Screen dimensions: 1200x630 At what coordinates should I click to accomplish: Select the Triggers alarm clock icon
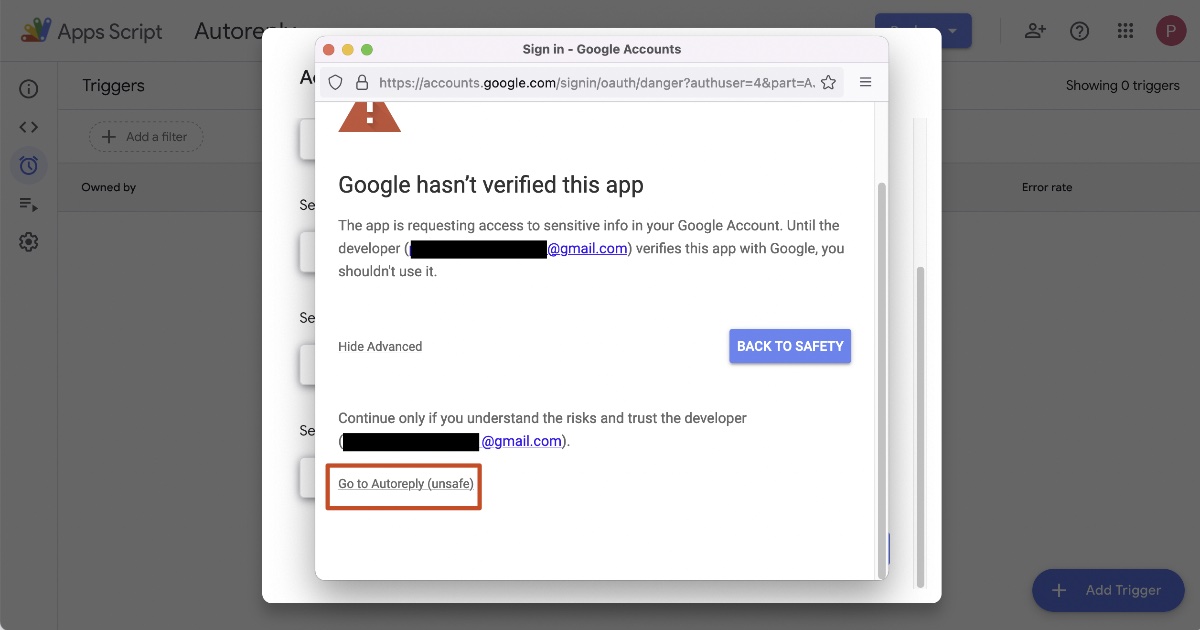point(28,165)
